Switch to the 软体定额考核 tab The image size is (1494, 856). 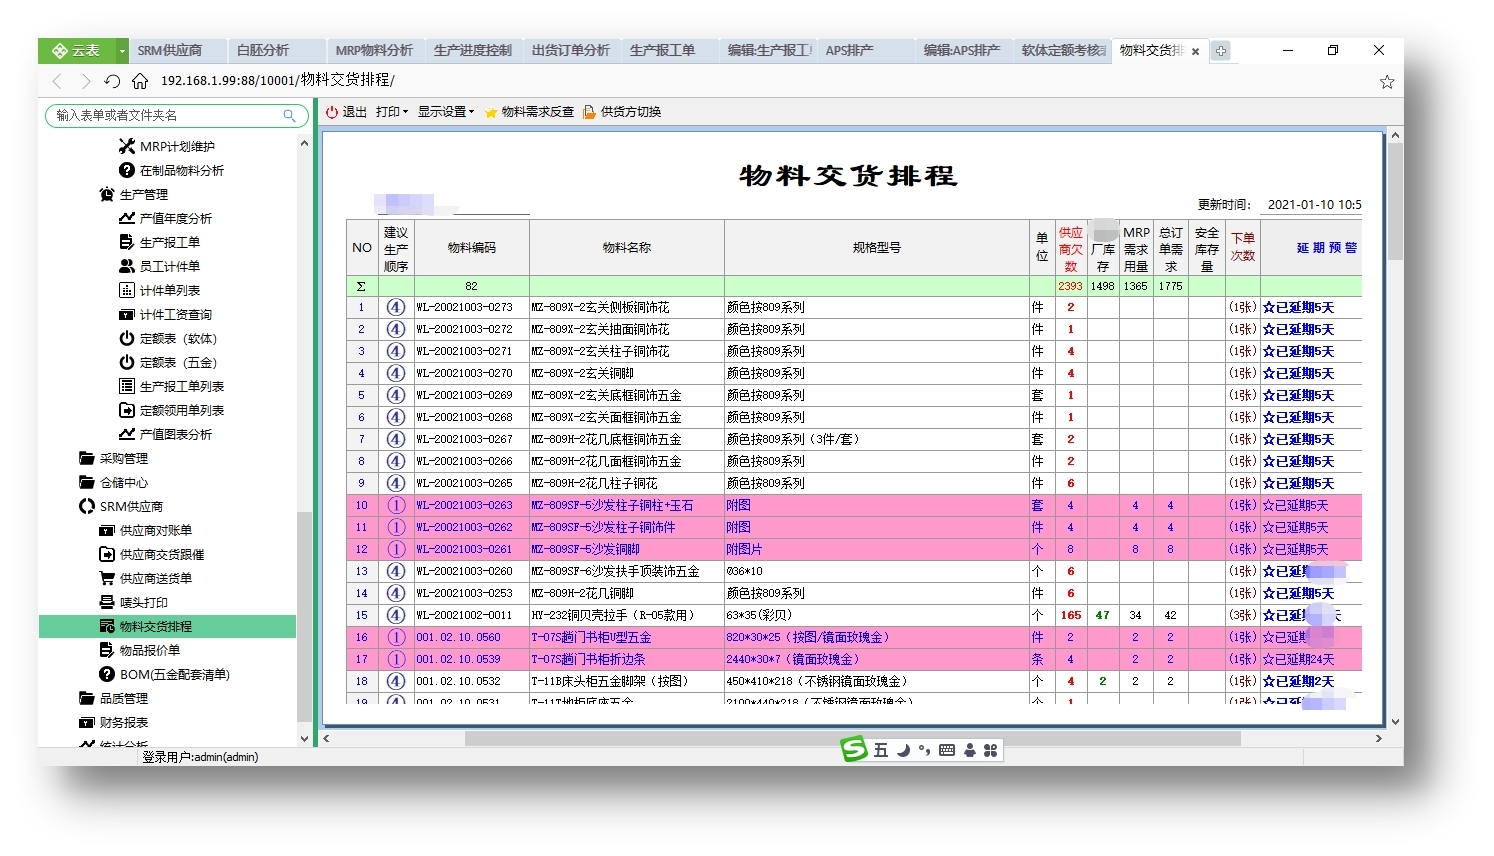pos(1063,51)
